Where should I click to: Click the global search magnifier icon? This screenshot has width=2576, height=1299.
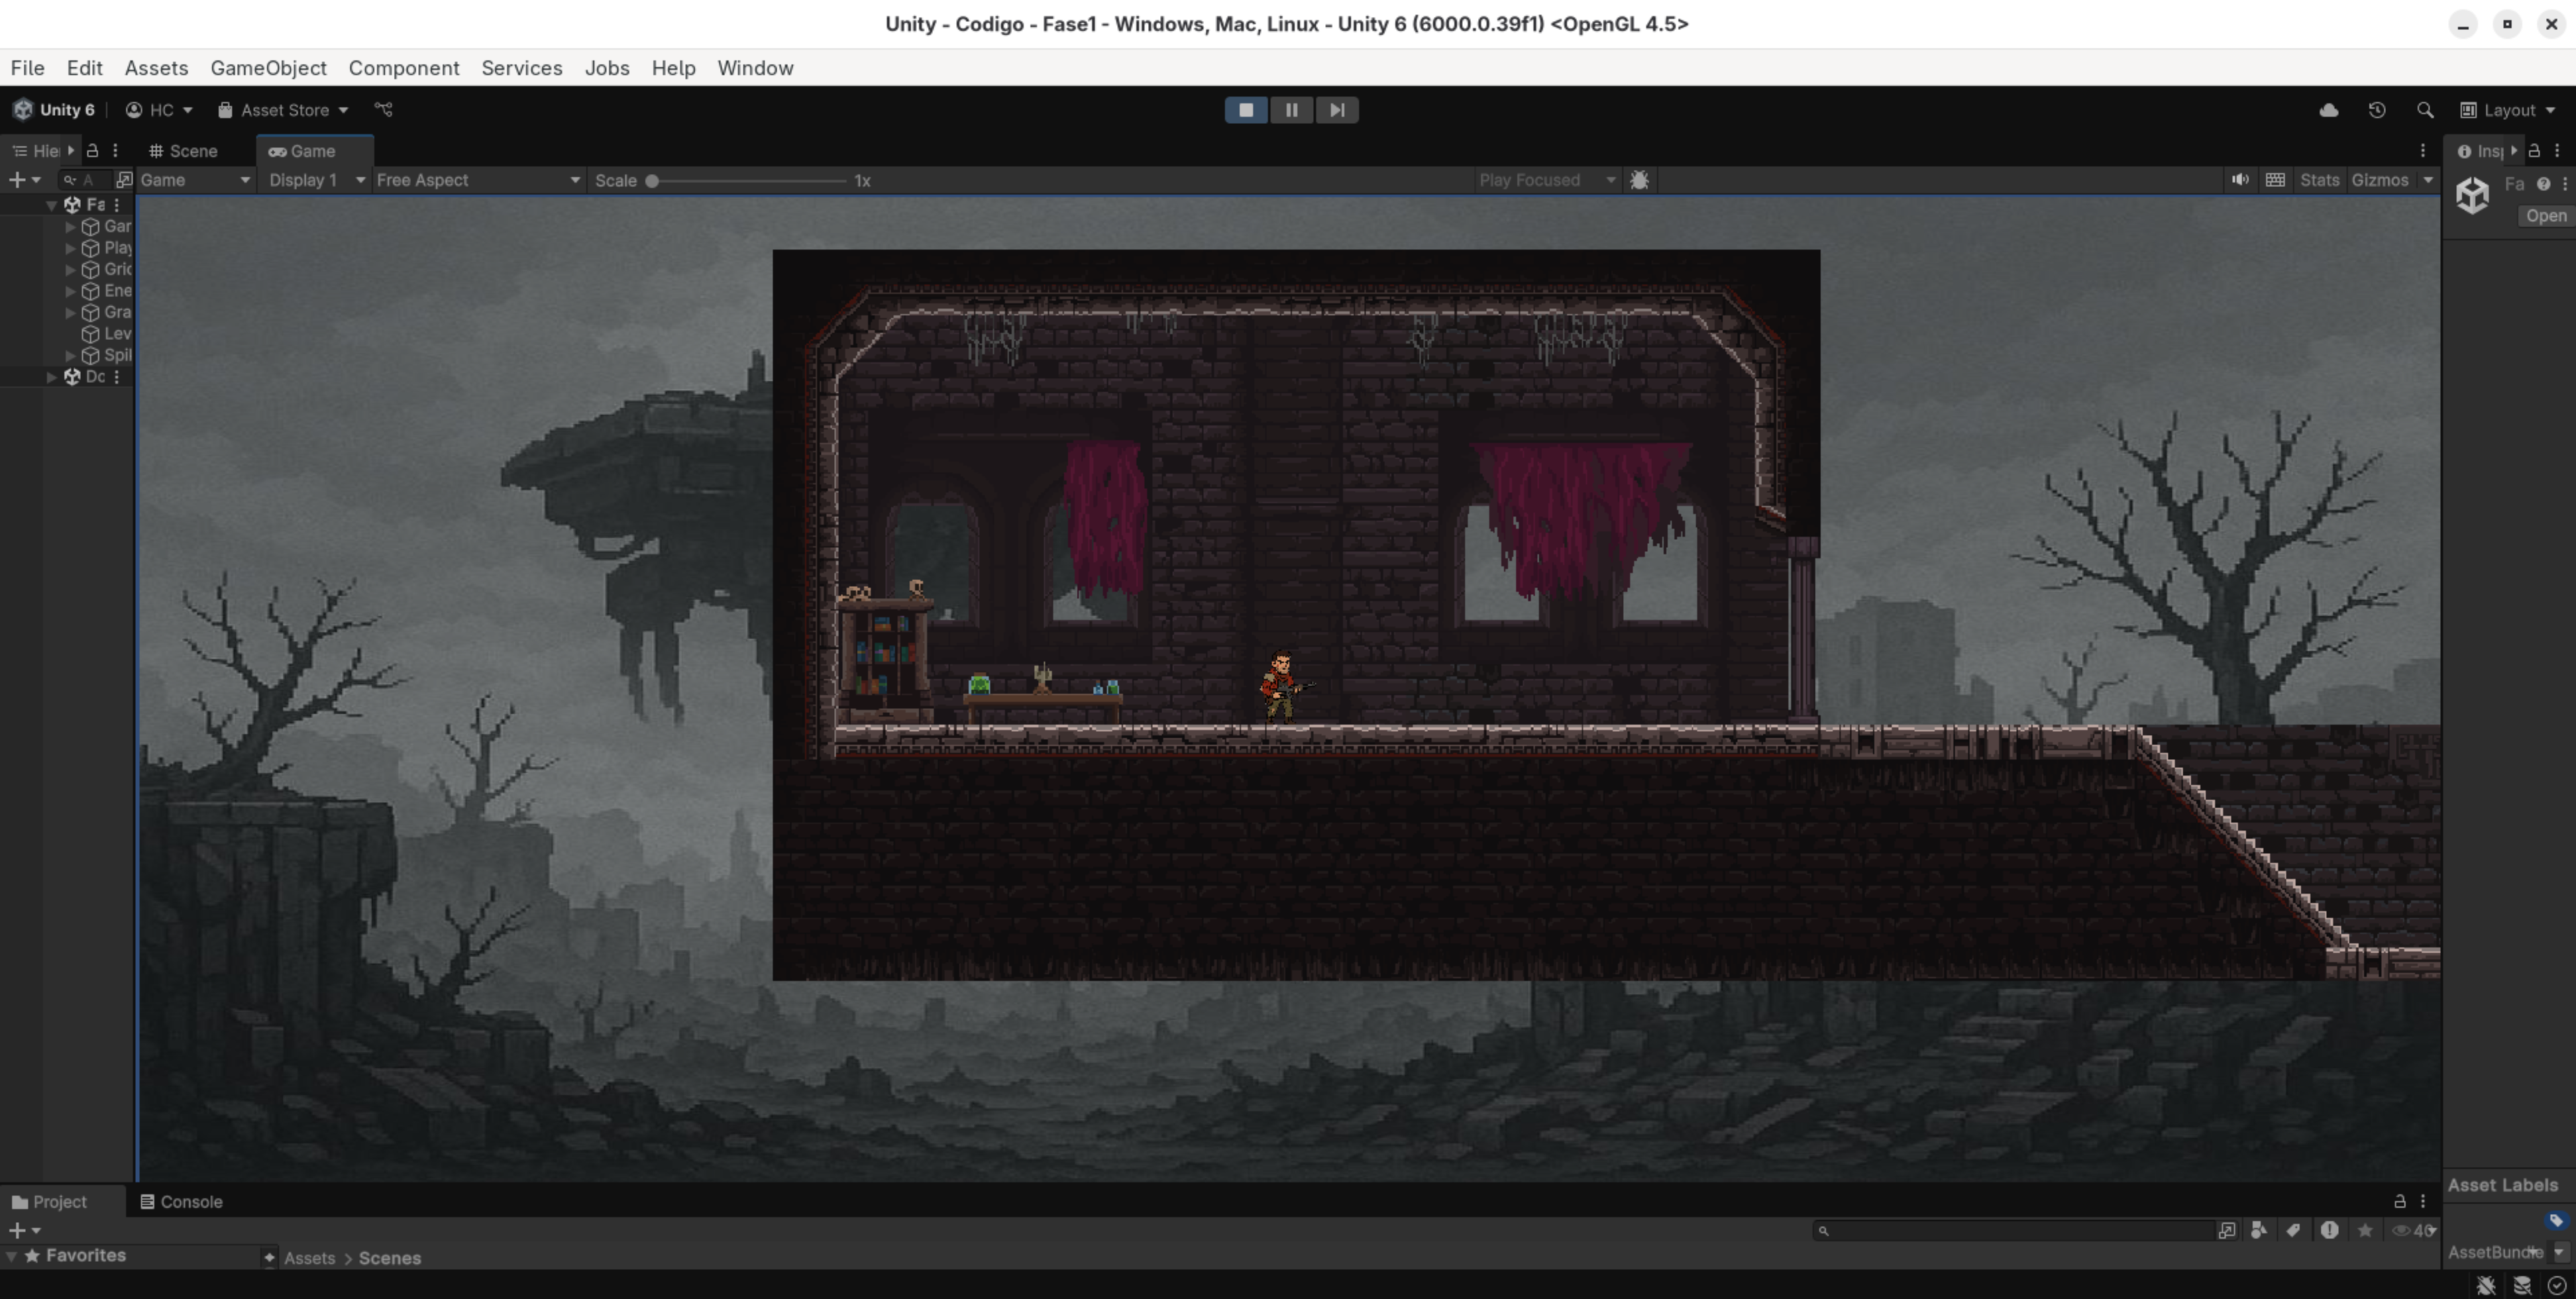[x=2425, y=110]
